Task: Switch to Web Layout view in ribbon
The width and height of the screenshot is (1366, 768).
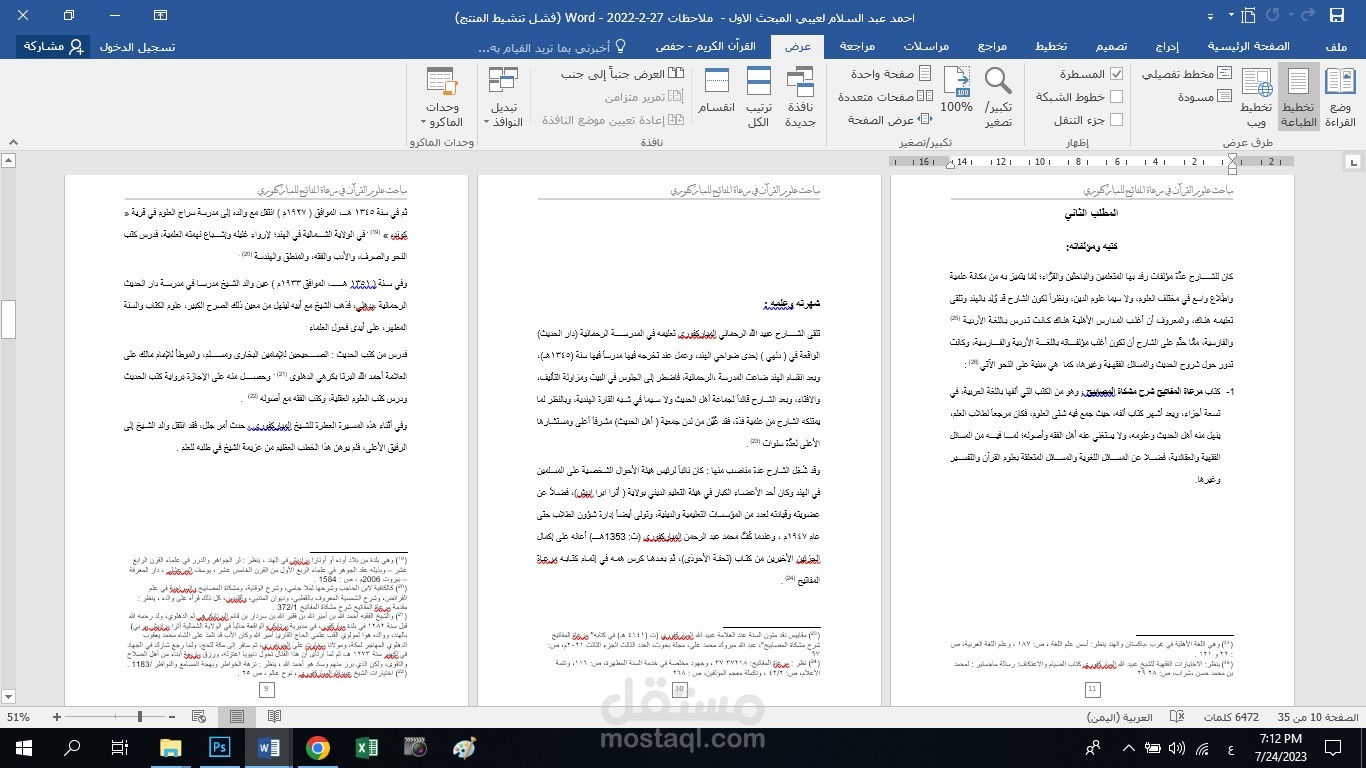Action: coord(1255,98)
